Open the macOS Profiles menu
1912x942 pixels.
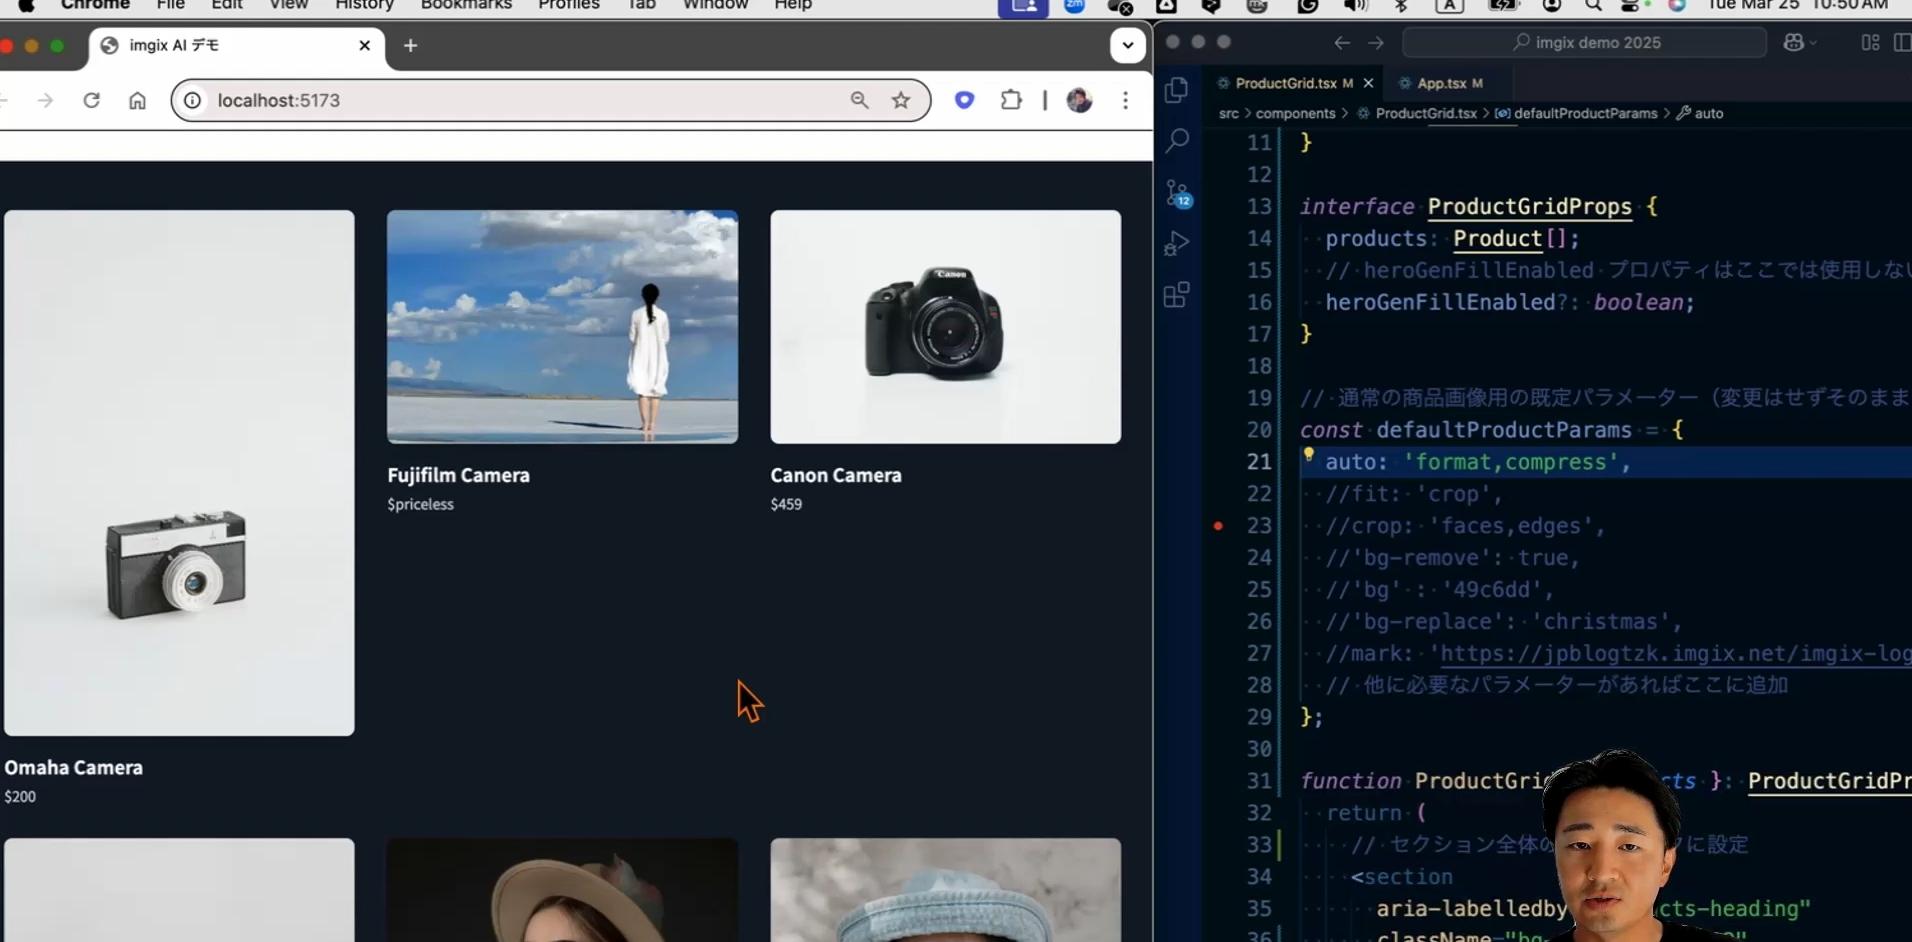point(568,5)
